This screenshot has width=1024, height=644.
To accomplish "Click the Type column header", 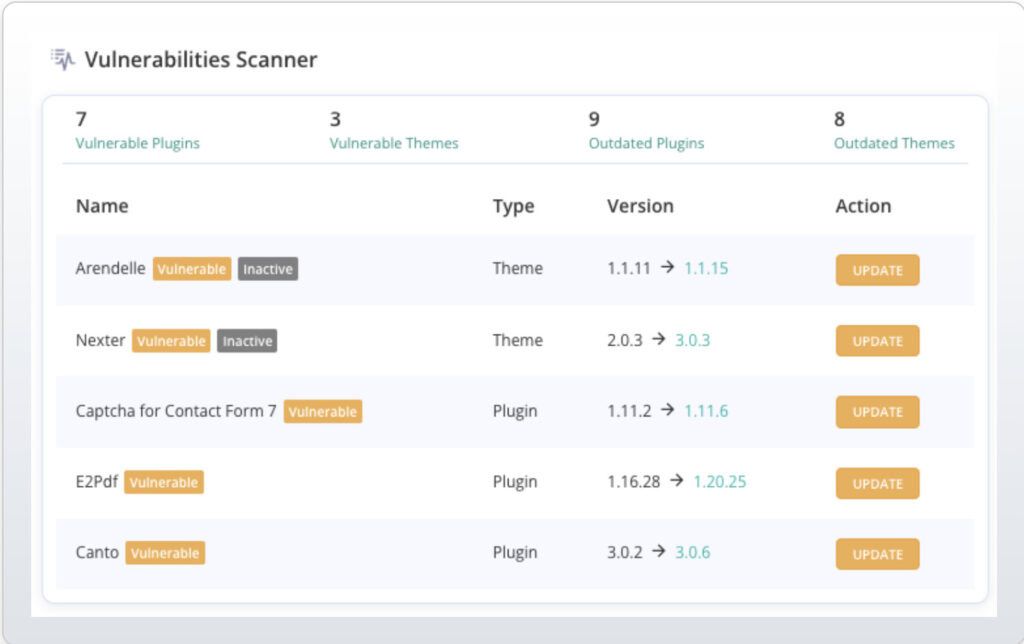I will [x=513, y=206].
